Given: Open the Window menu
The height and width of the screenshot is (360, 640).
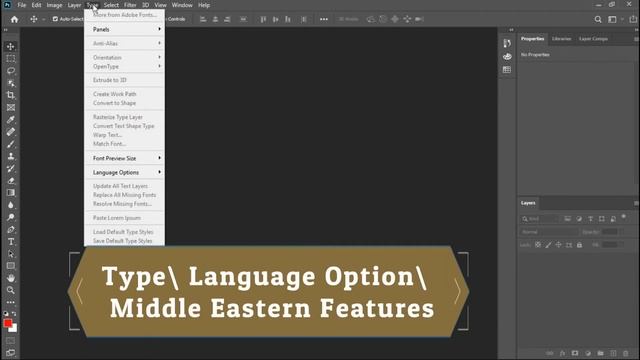Looking at the screenshot, I should click(x=182, y=5).
